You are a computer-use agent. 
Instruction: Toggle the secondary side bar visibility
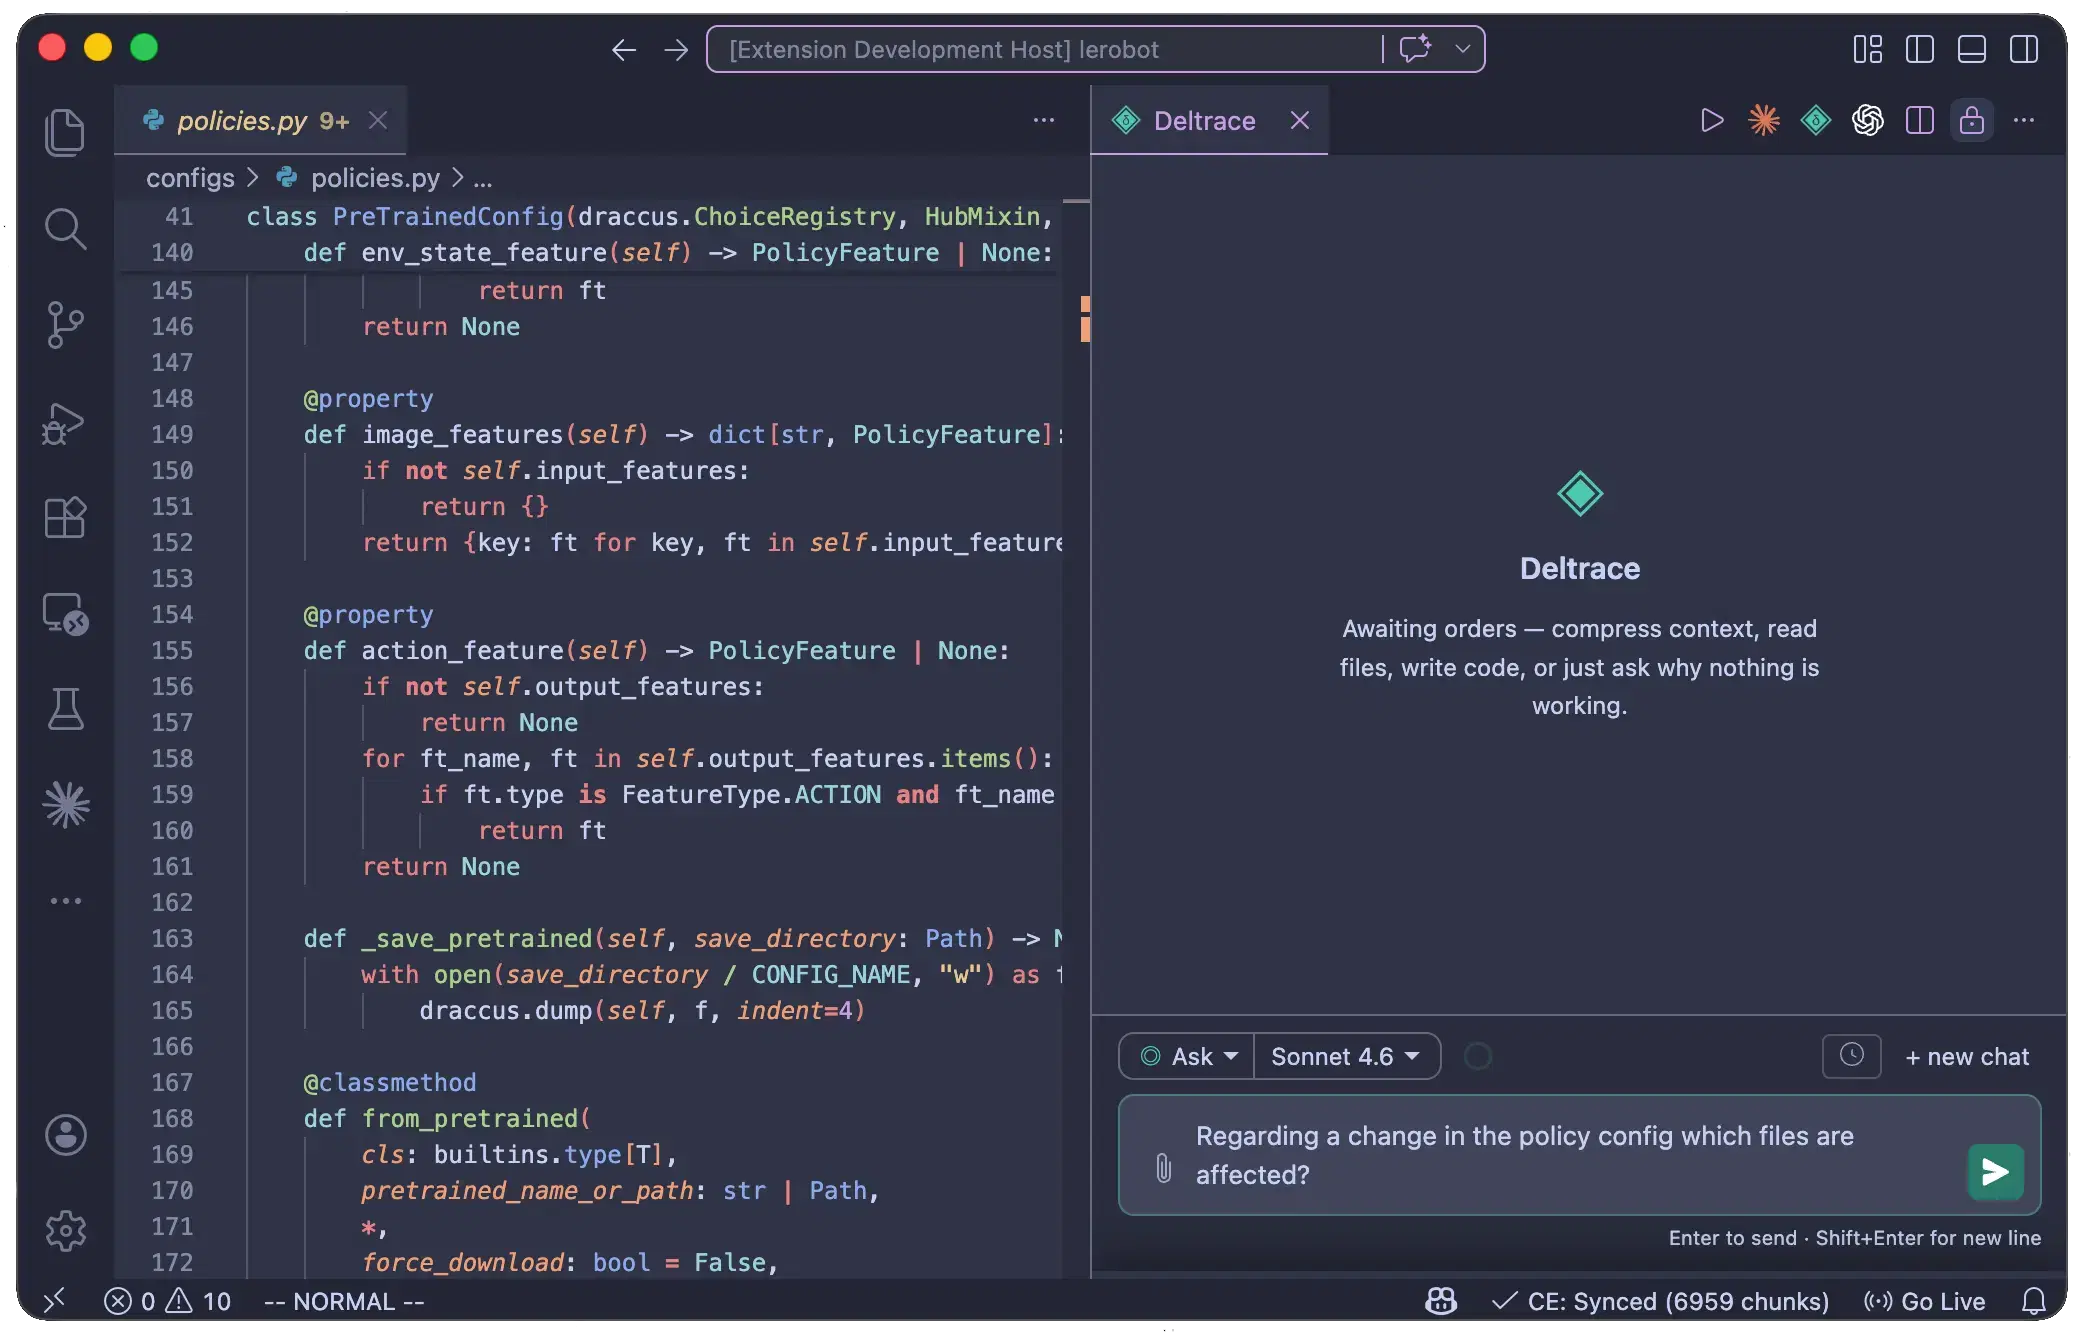(2023, 49)
